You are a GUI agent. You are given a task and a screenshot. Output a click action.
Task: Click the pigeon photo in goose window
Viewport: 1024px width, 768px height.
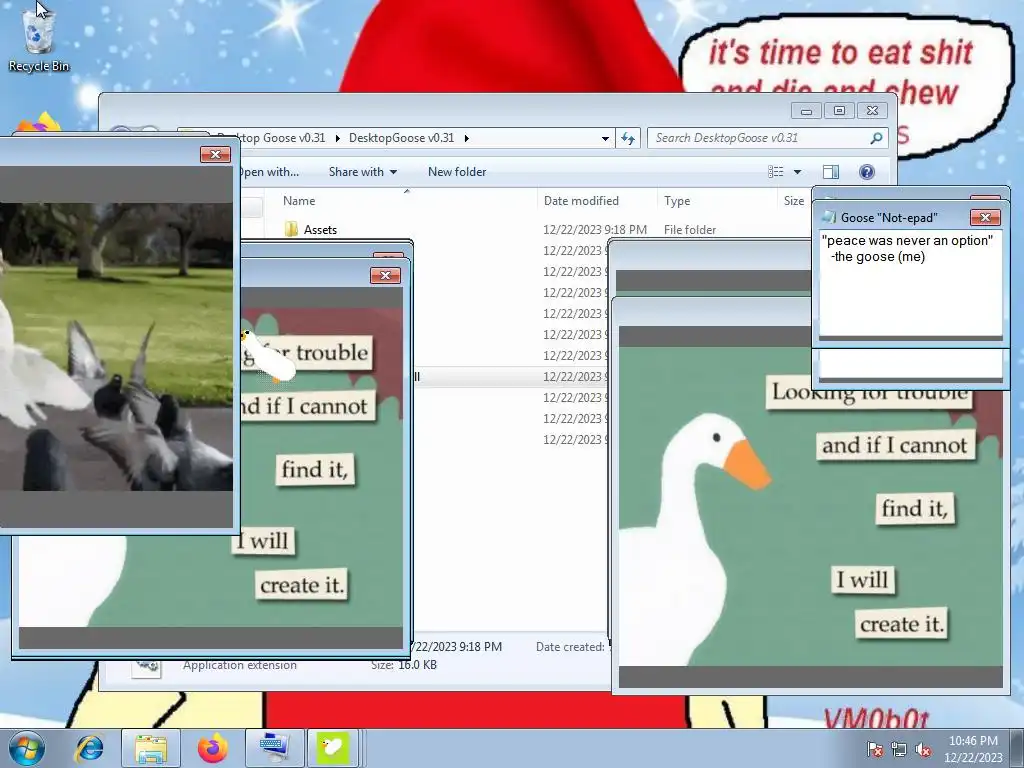point(116,347)
